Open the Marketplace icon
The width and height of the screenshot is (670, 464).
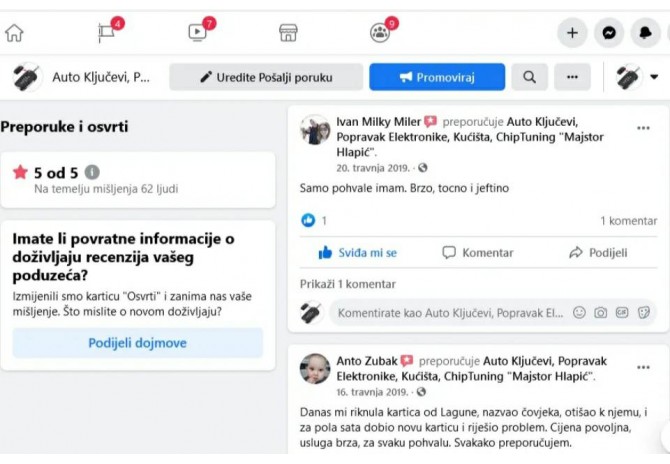click(288, 33)
